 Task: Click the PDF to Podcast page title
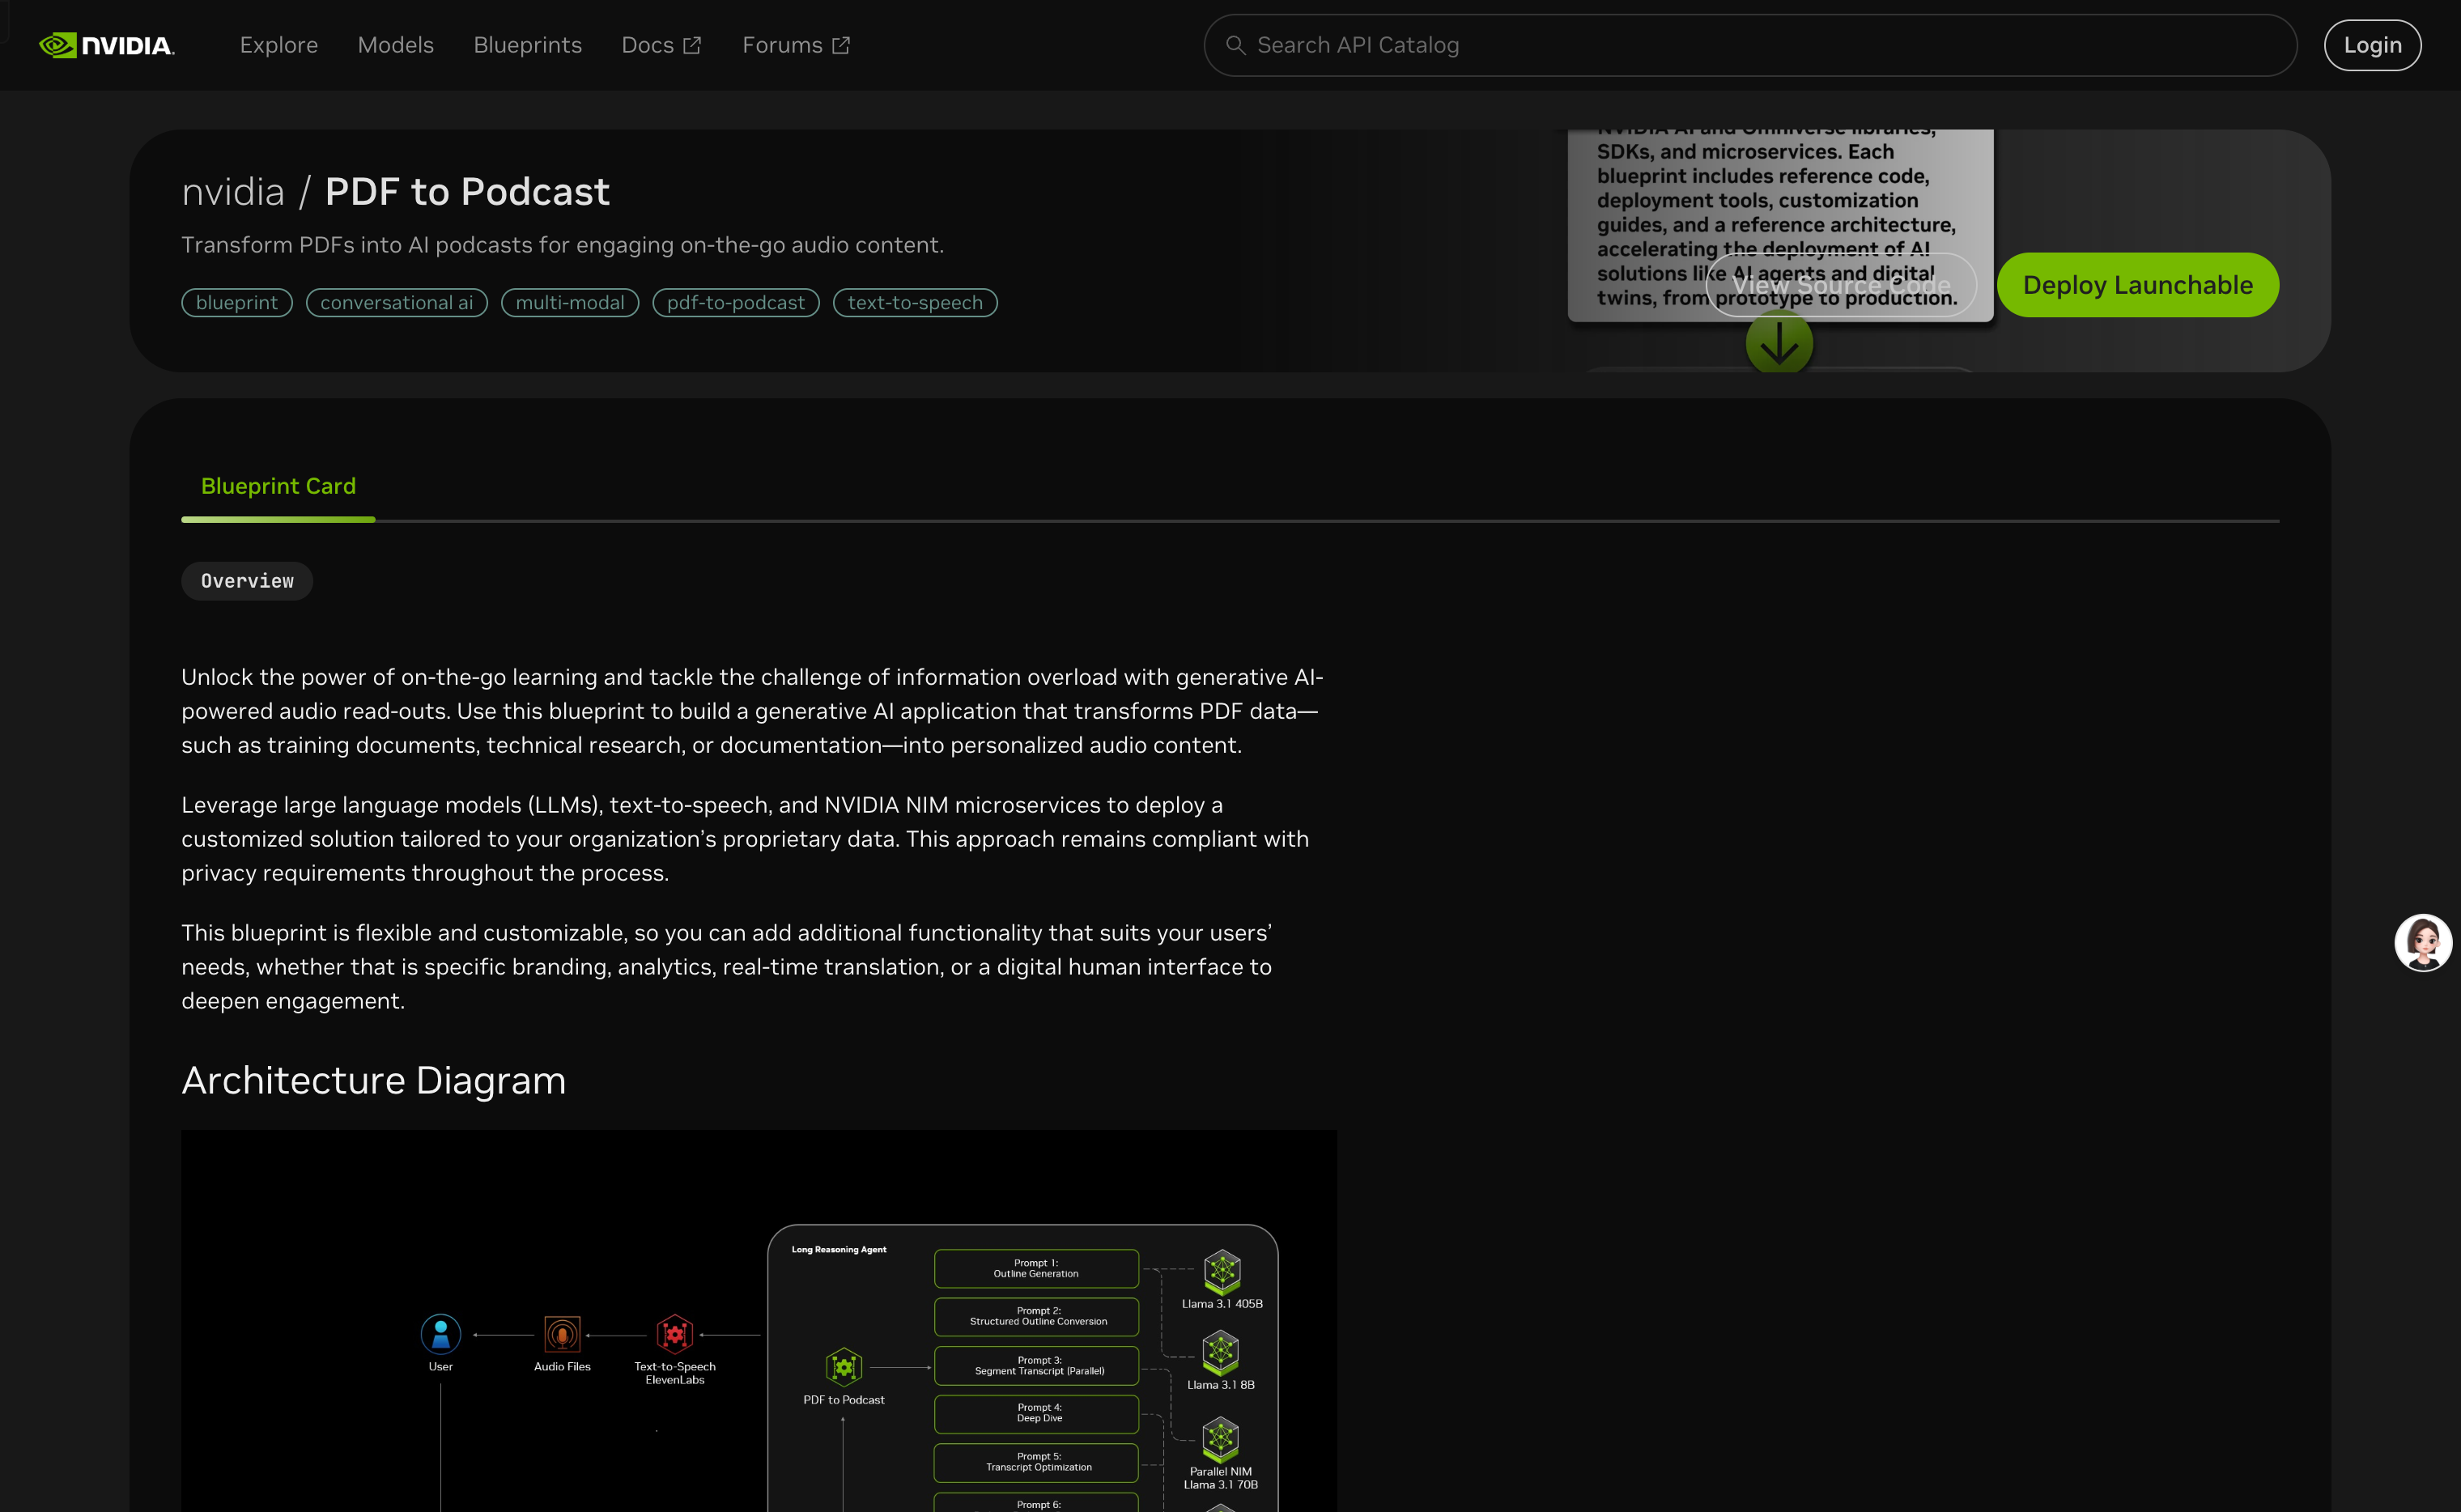[x=467, y=191]
